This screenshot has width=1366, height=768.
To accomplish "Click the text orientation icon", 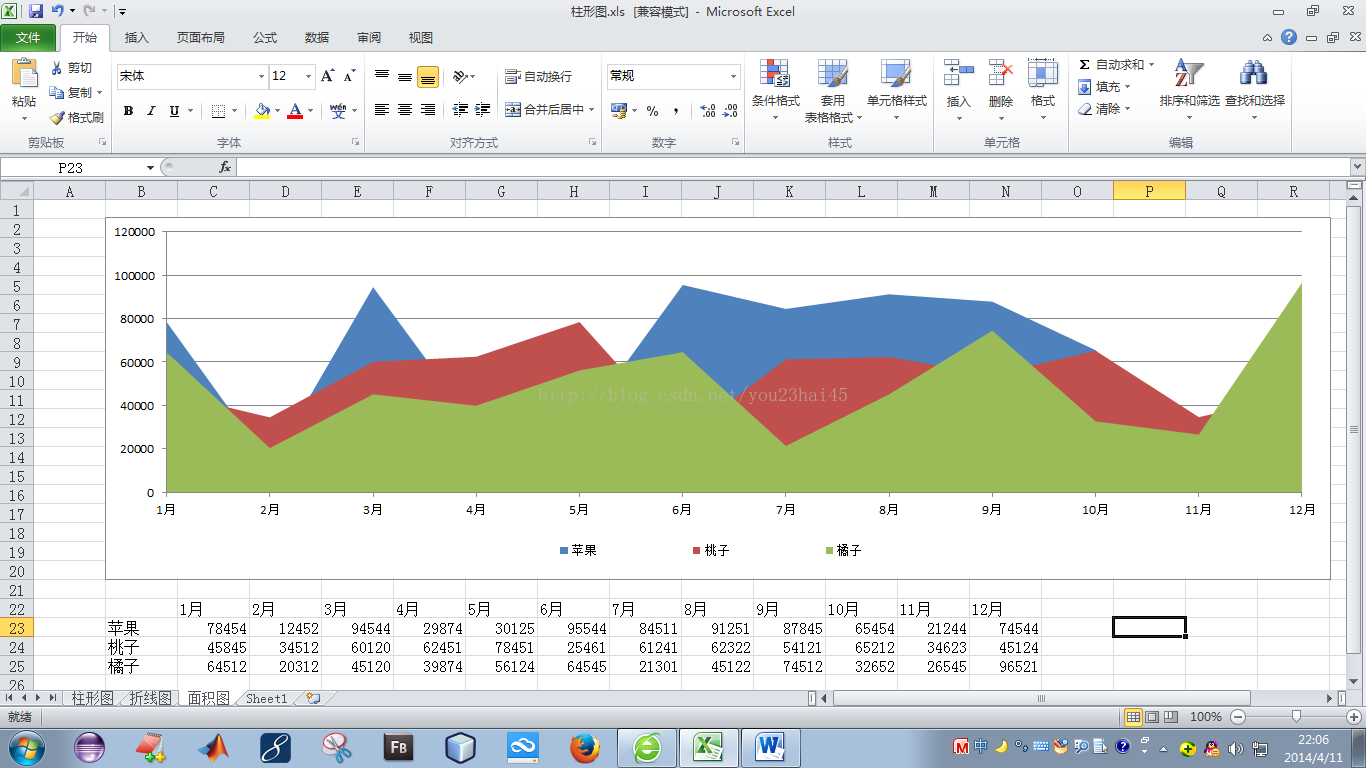I will 460,76.
